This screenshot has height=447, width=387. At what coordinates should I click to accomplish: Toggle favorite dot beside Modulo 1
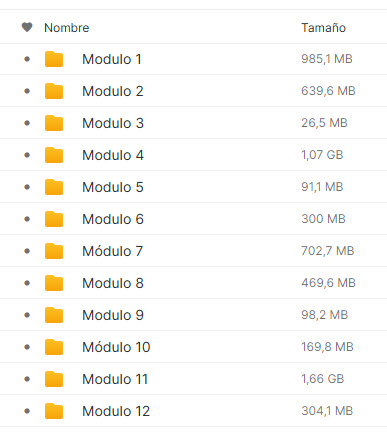[x=27, y=59]
